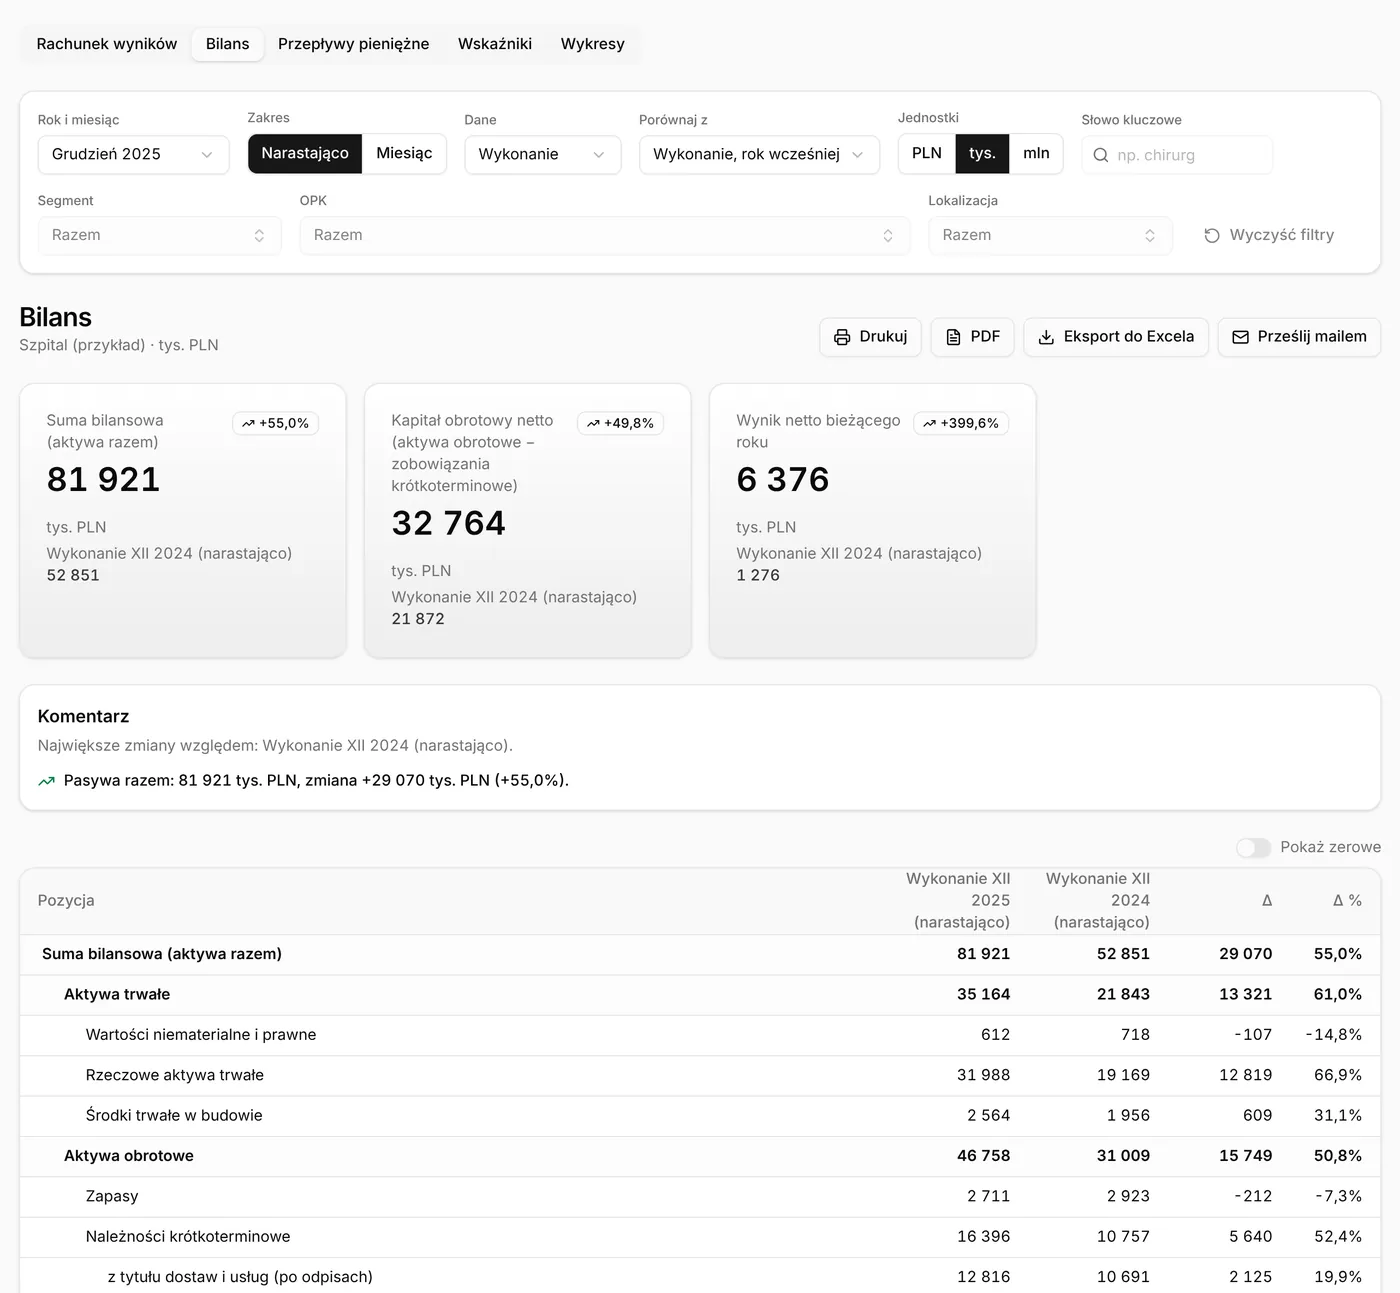The height and width of the screenshot is (1293, 1400).
Task: Toggle the Pokaż zerowe switch
Action: click(x=1253, y=847)
